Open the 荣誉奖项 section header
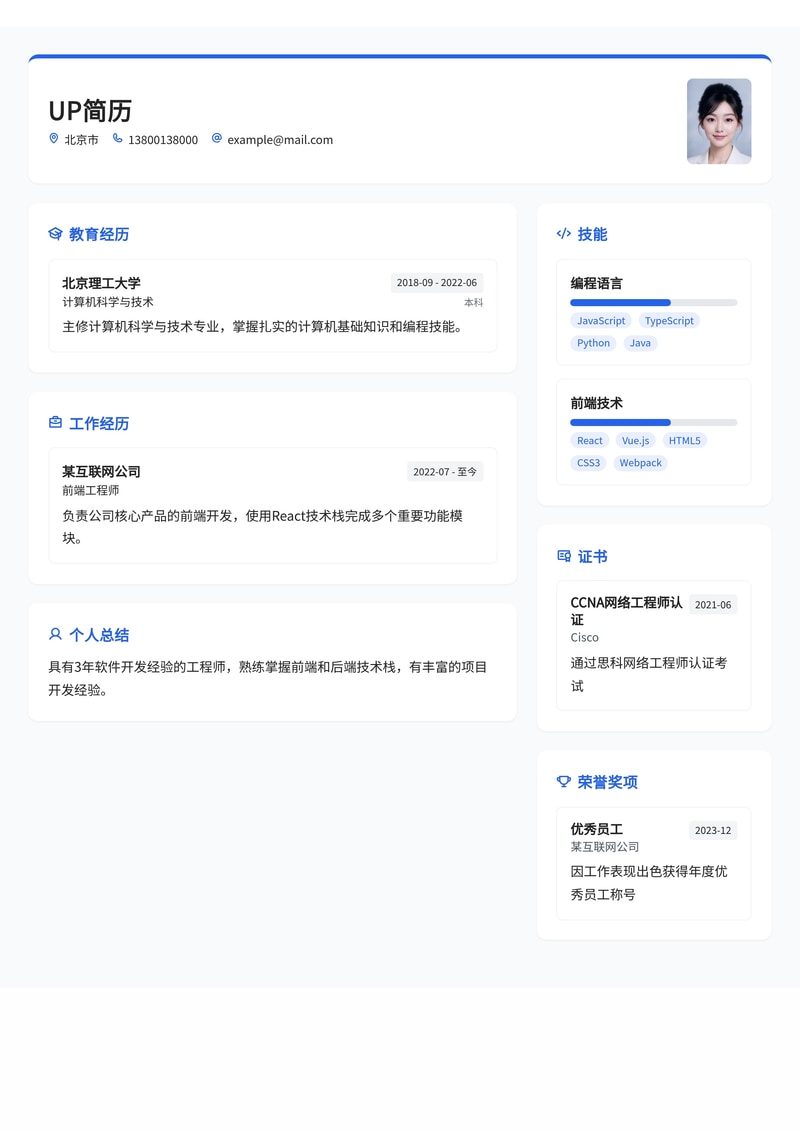The height and width of the screenshot is (1130, 800). click(608, 781)
